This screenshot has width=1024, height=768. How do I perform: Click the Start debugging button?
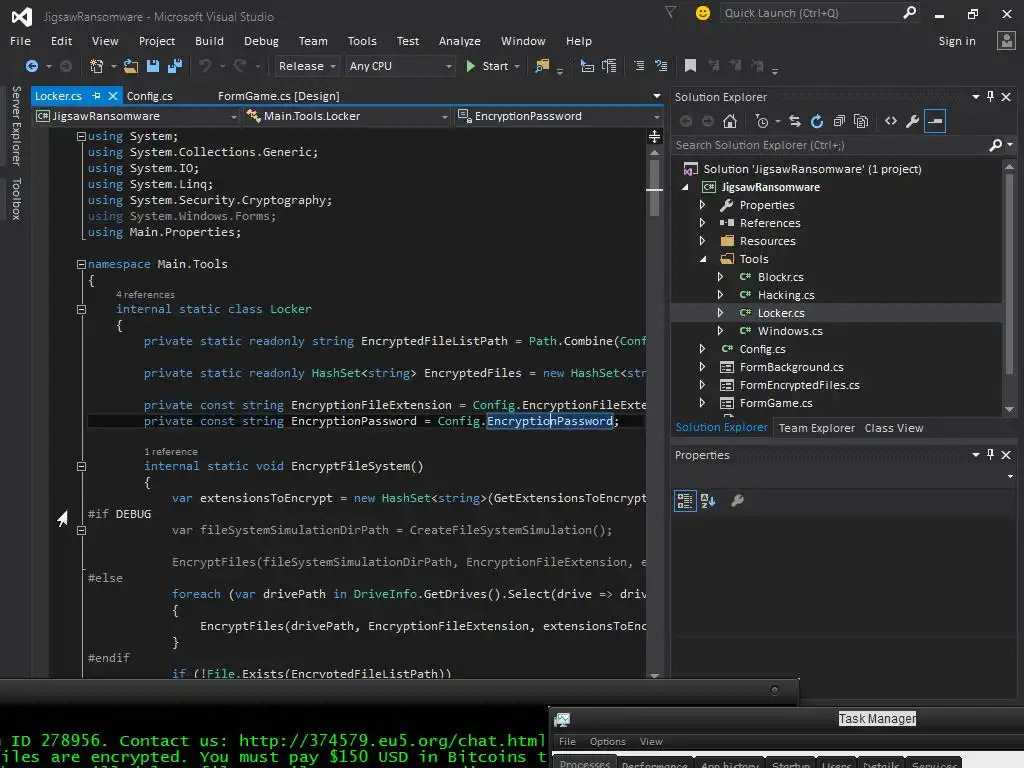coord(488,66)
